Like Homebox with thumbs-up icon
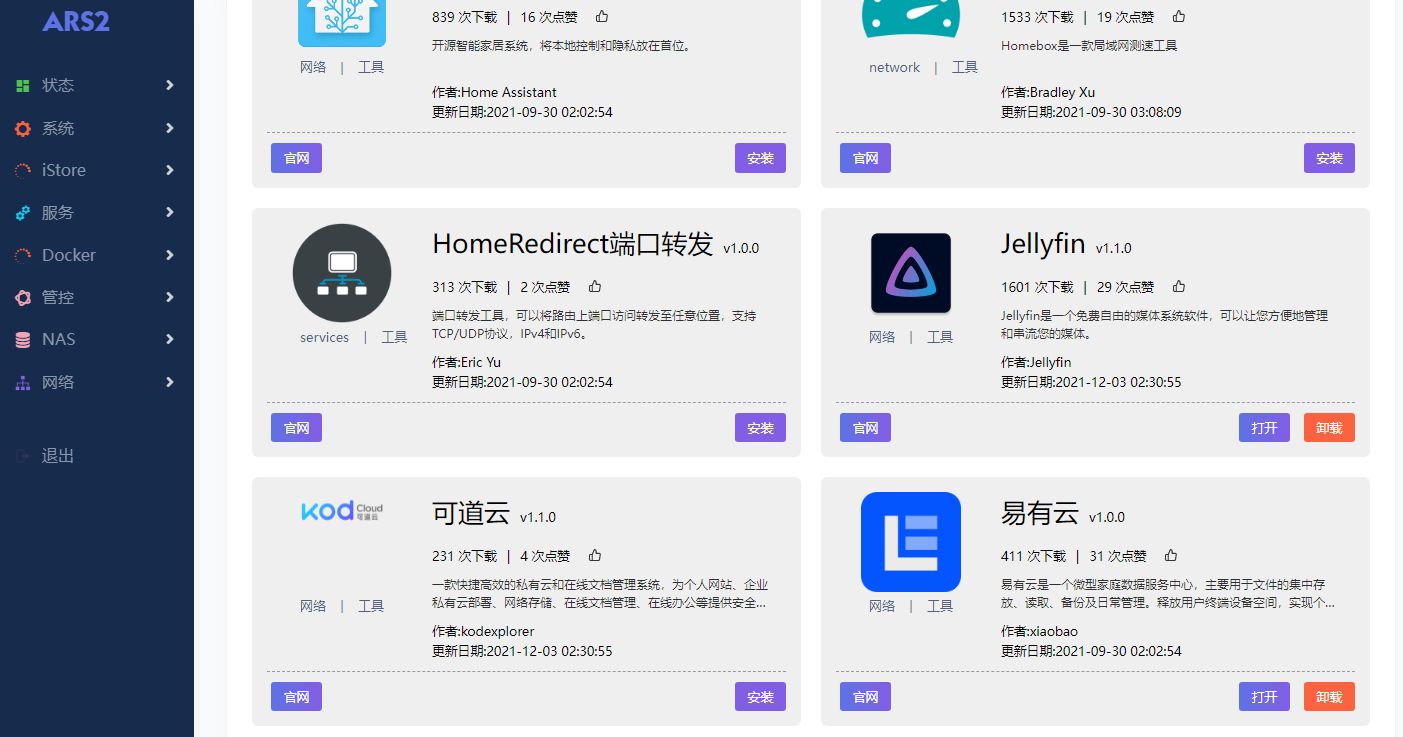The image size is (1403, 737). [x=1179, y=16]
